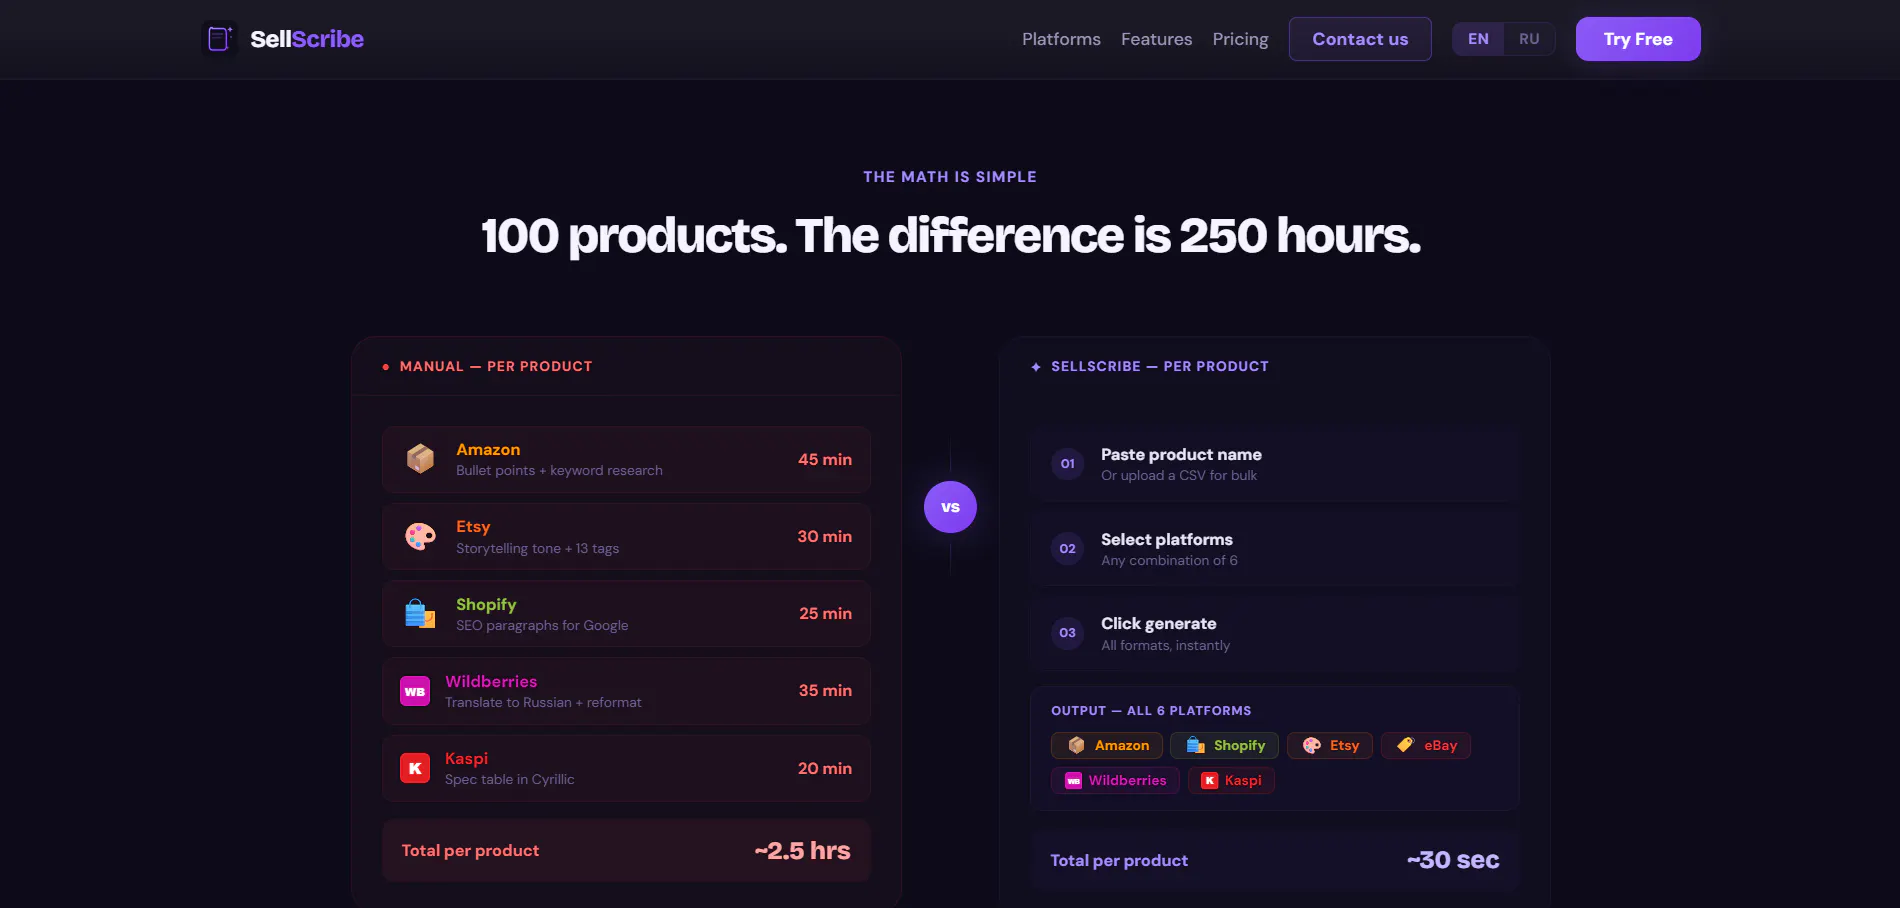This screenshot has width=1900, height=908.
Task: Click the Kaspi output platform chip
Action: pos(1231,780)
